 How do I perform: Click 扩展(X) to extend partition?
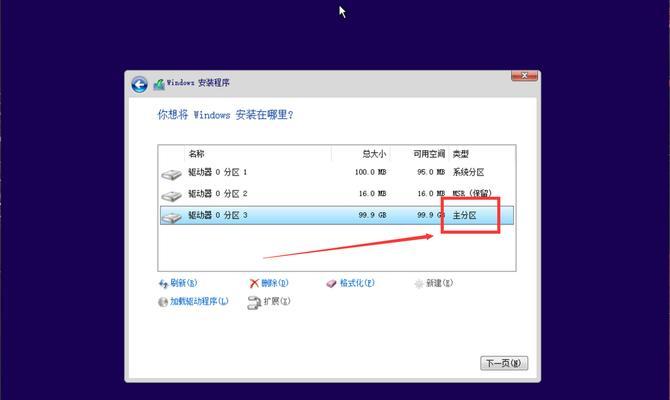tap(277, 301)
